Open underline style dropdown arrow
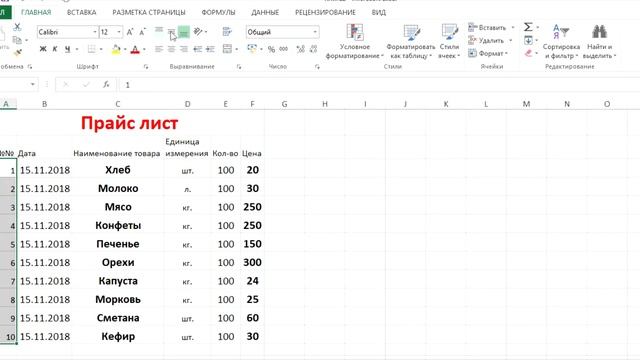This screenshot has height=360, width=640. 77,49
